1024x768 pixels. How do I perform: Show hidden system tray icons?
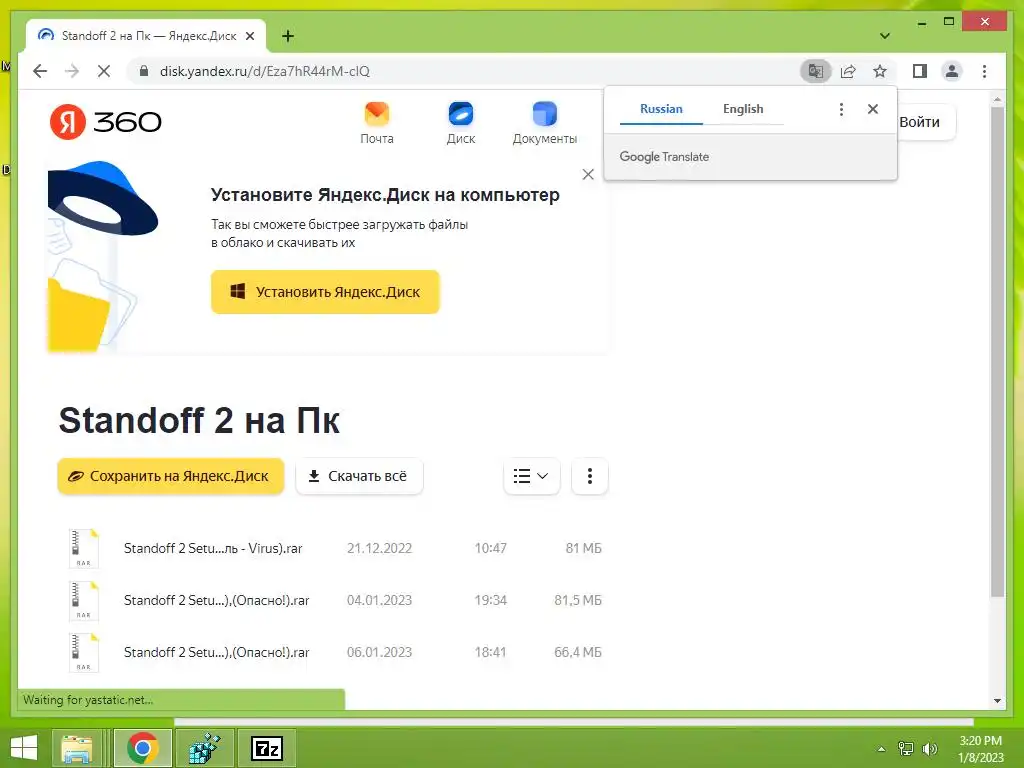pyautogui.click(x=881, y=749)
